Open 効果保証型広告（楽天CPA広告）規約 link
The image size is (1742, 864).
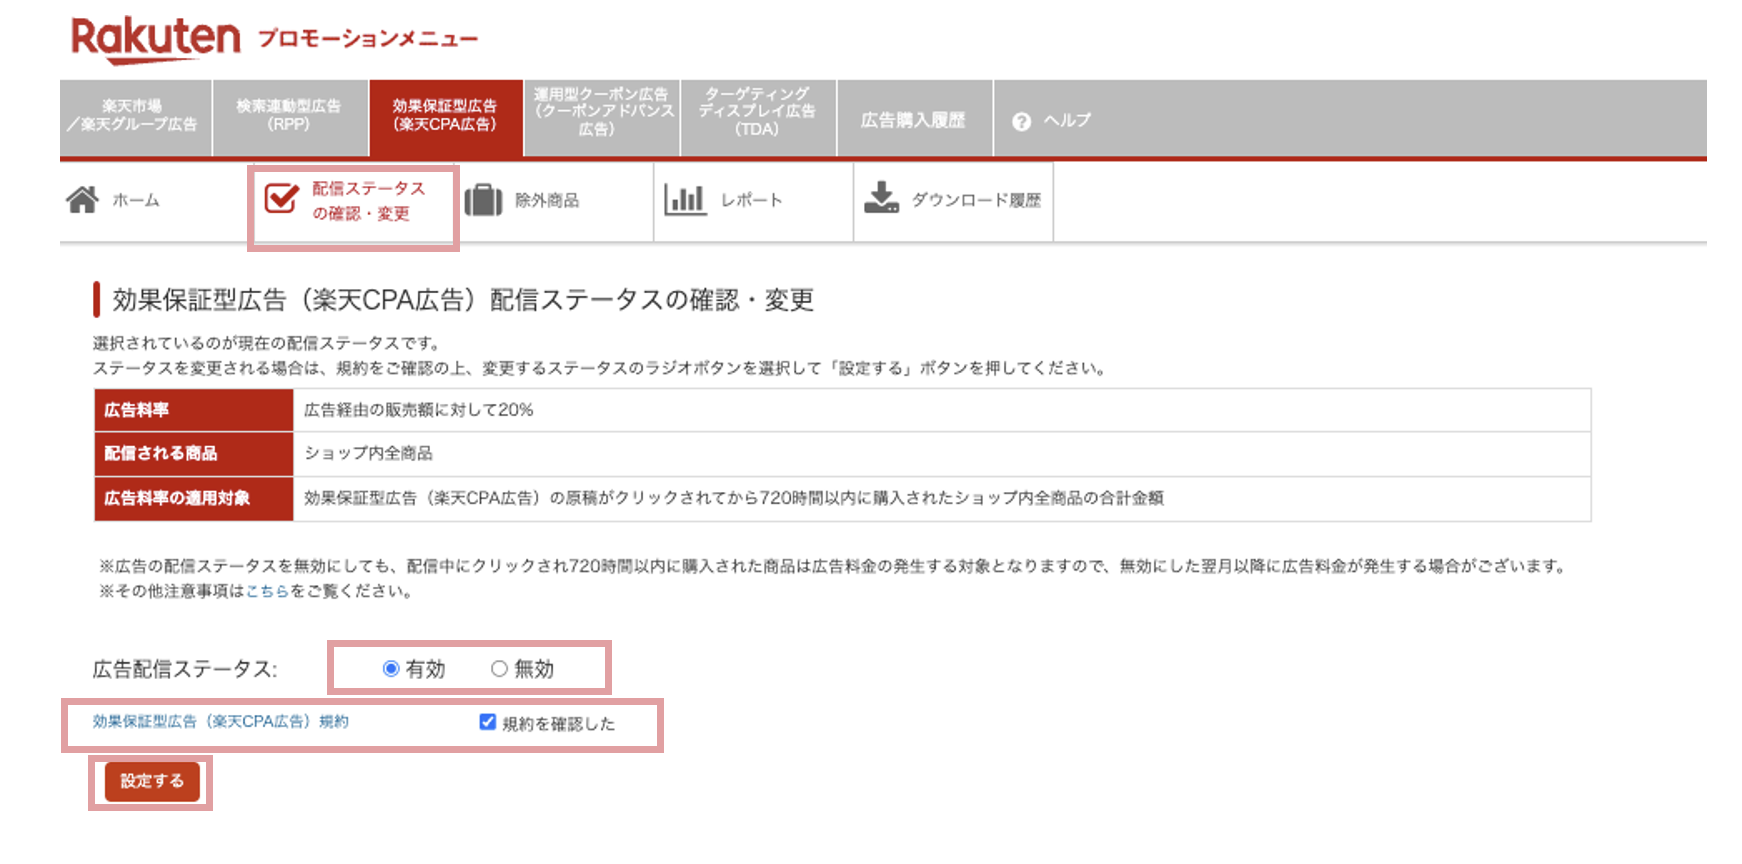(221, 721)
